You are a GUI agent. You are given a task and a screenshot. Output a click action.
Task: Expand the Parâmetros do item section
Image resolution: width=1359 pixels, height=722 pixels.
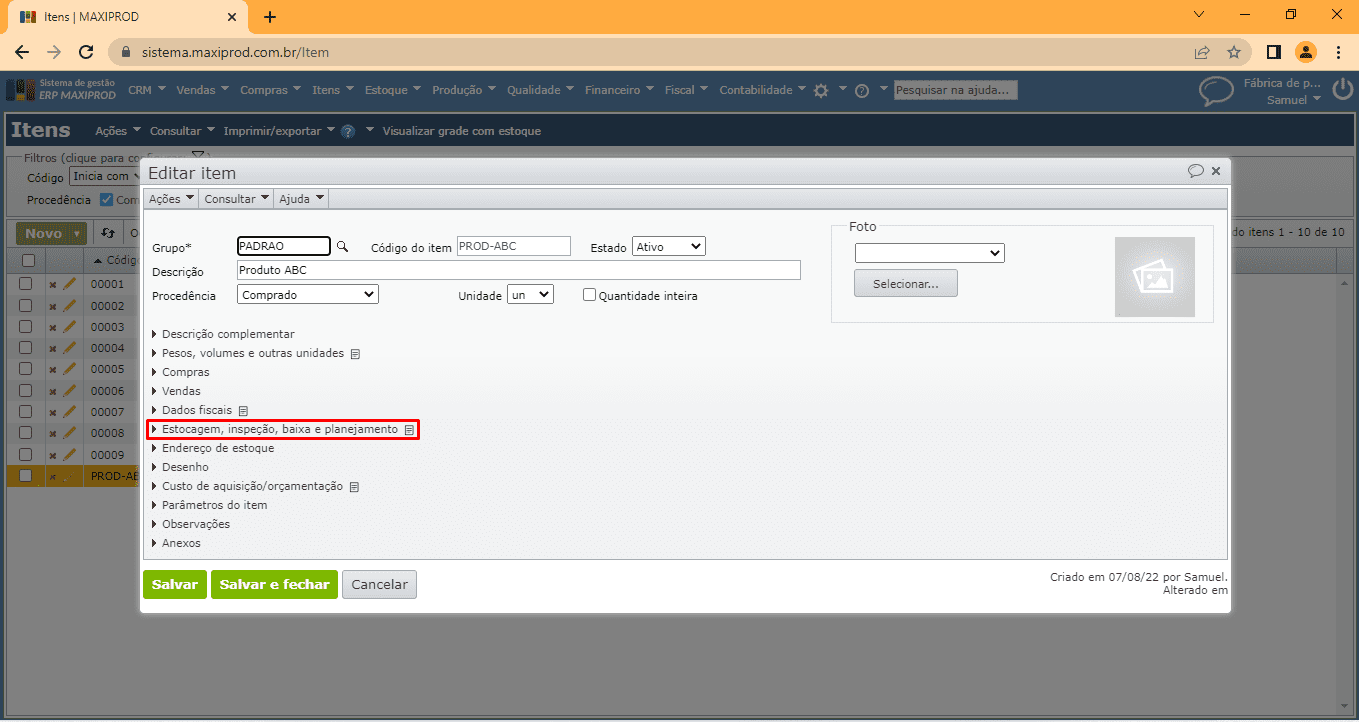coord(209,505)
